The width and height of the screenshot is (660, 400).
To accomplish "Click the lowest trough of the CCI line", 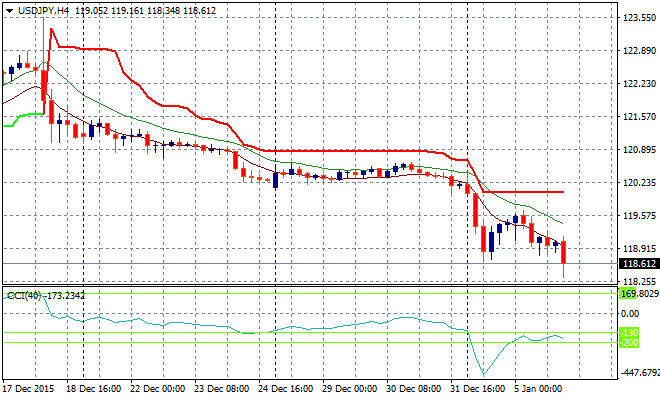I will pyautogui.click(x=483, y=374).
